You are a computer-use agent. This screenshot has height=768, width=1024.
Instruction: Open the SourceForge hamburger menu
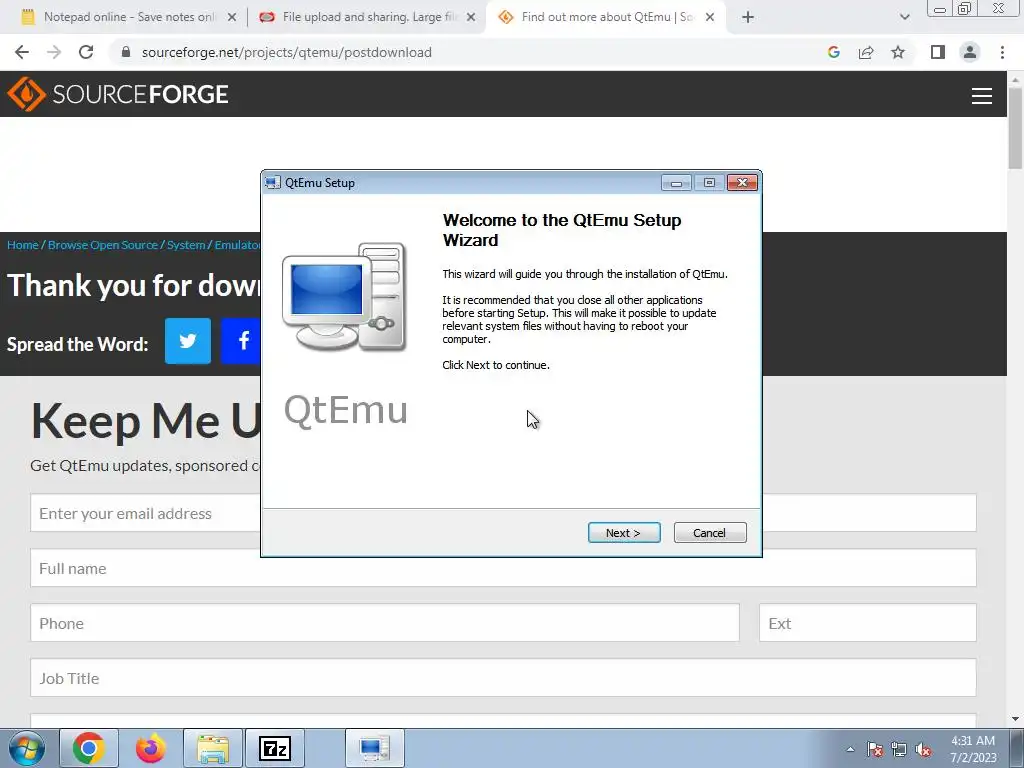coord(982,95)
